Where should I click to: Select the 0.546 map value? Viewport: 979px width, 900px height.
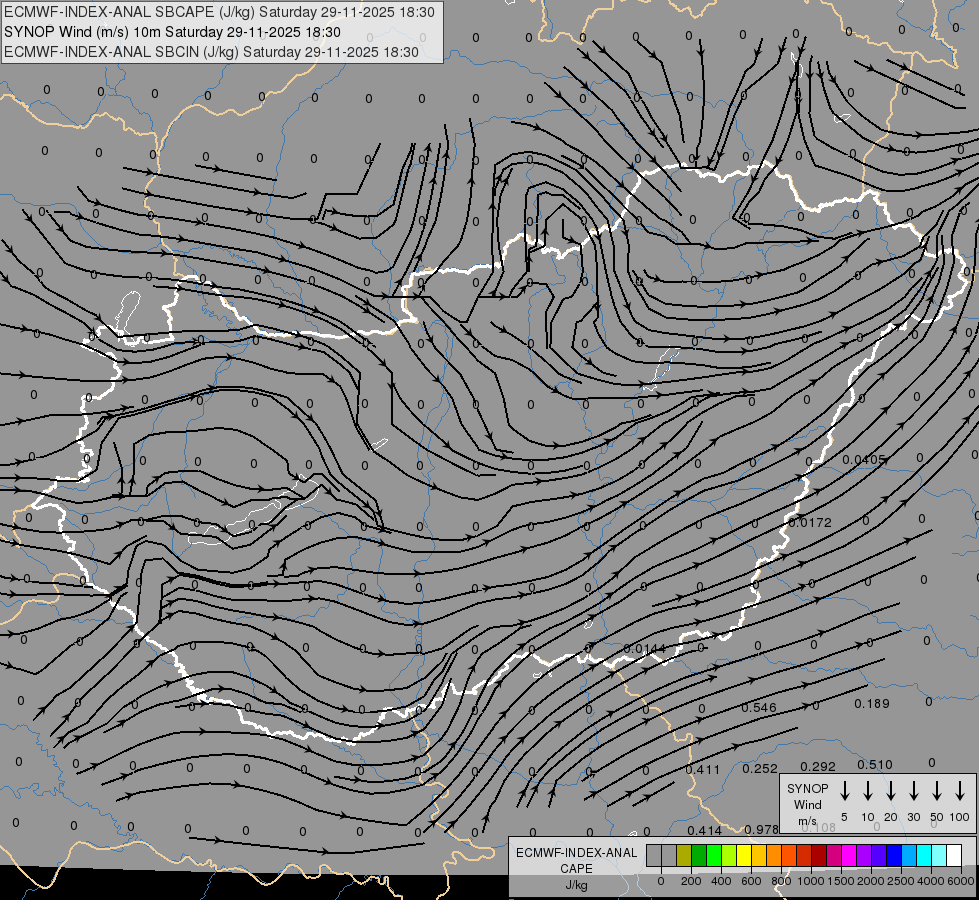pyautogui.click(x=759, y=708)
